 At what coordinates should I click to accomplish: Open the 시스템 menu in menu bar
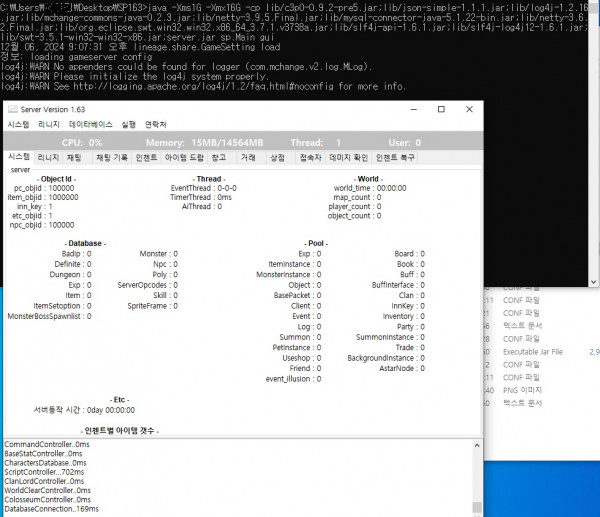[x=18, y=124]
